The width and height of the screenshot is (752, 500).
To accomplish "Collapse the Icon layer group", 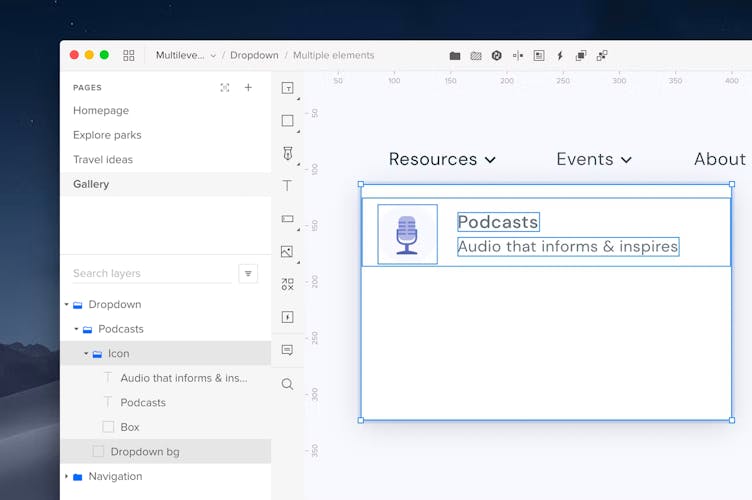I will pyautogui.click(x=86, y=353).
